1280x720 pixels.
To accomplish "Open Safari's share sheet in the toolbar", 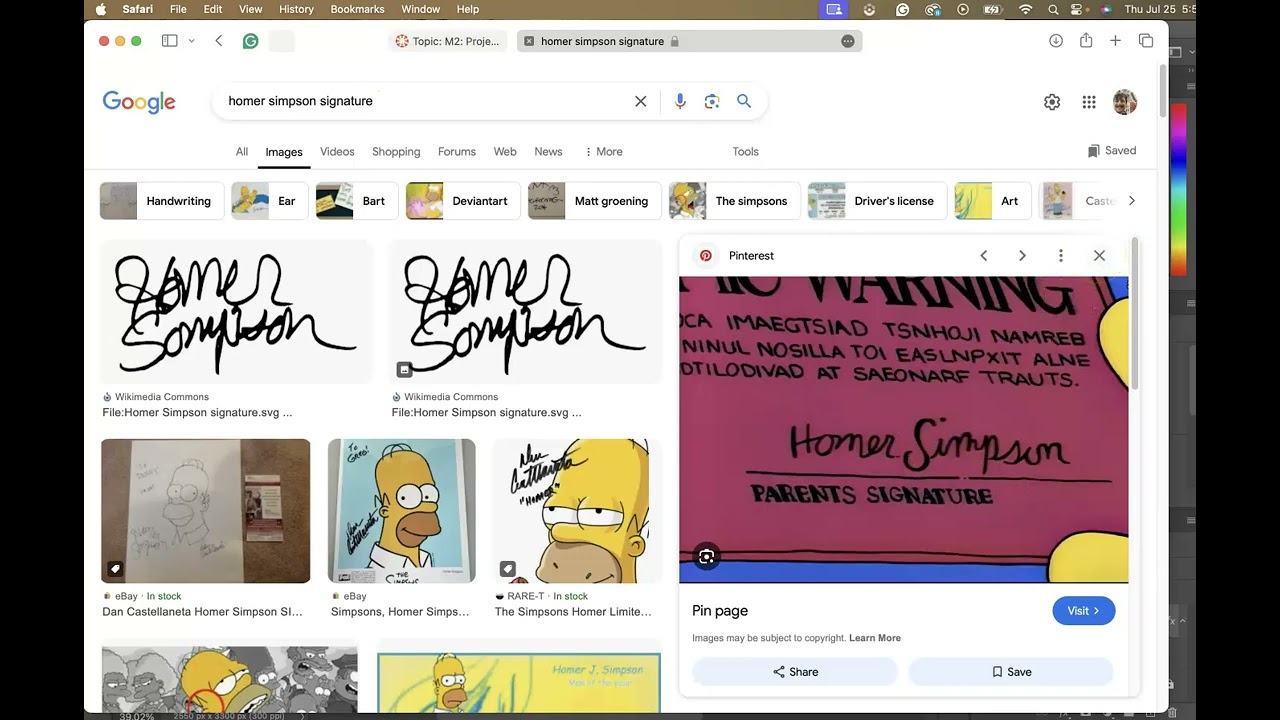I will tap(1086, 41).
